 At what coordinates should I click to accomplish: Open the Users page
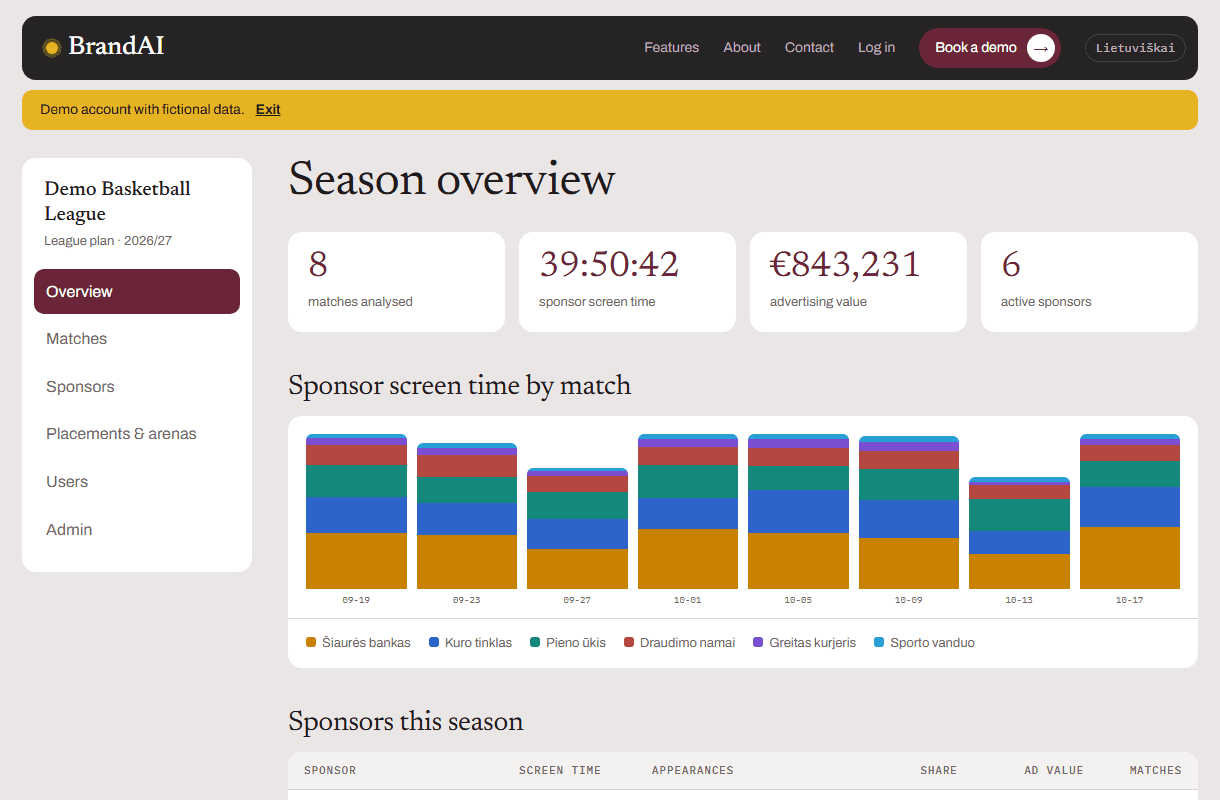[x=137, y=482]
